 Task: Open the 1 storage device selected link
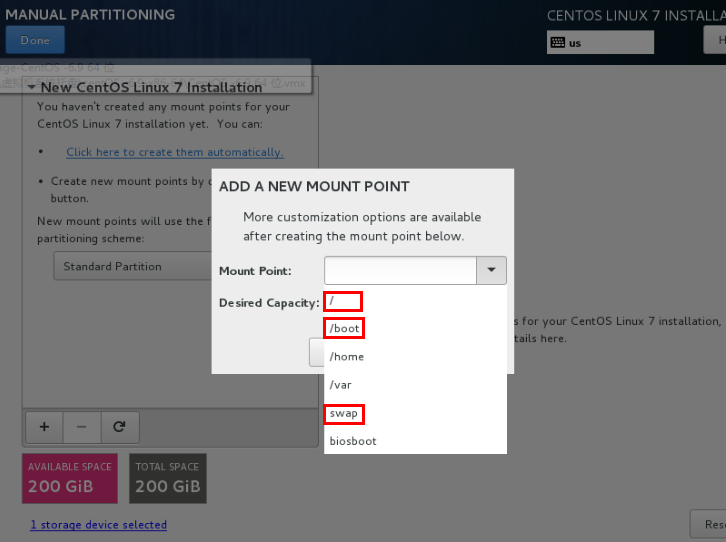coord(99,525)
